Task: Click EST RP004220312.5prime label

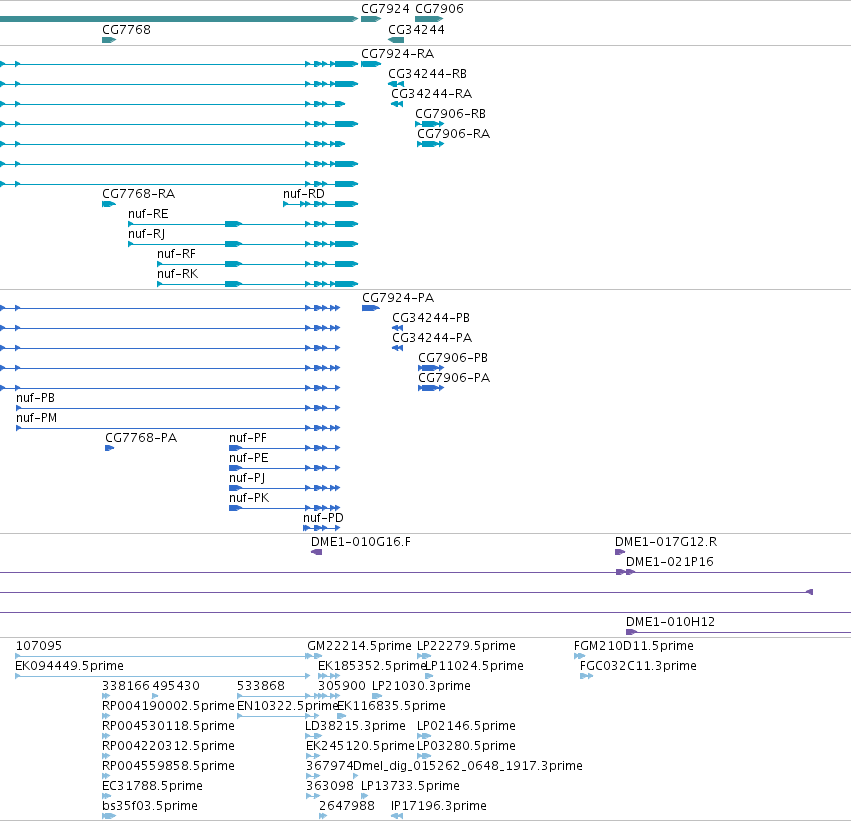Action: pos(168,746)
